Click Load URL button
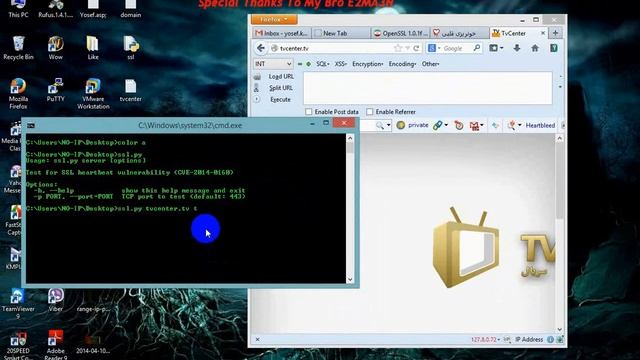 281,76
